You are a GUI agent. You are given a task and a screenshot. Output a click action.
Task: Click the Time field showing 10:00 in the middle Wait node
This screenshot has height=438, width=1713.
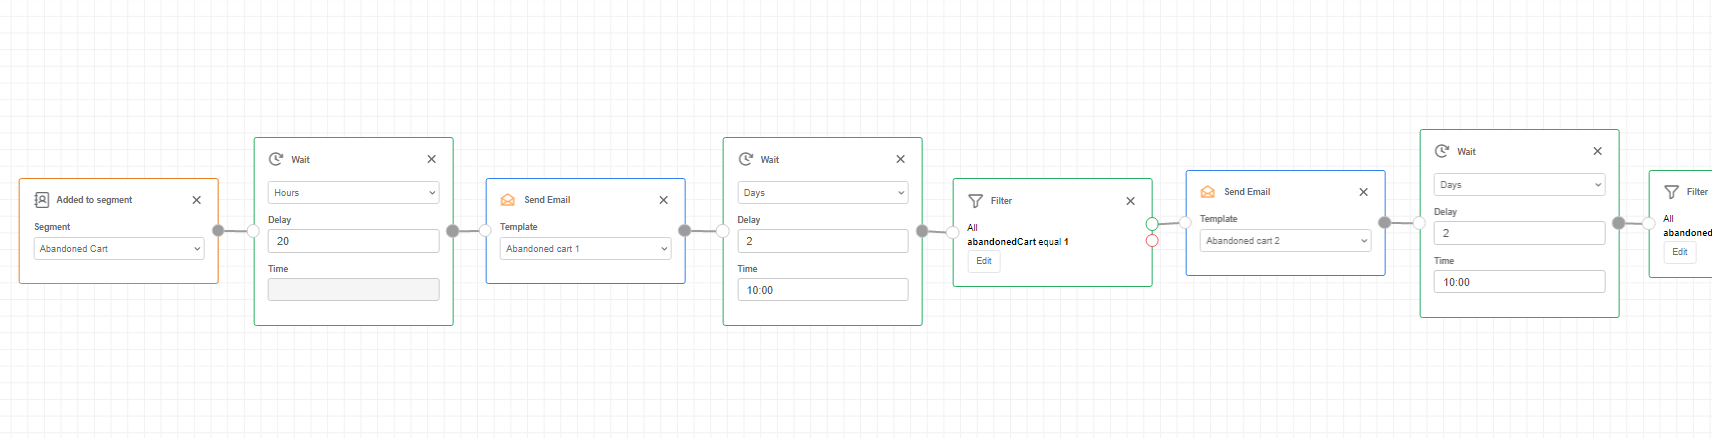coord(822,290)
